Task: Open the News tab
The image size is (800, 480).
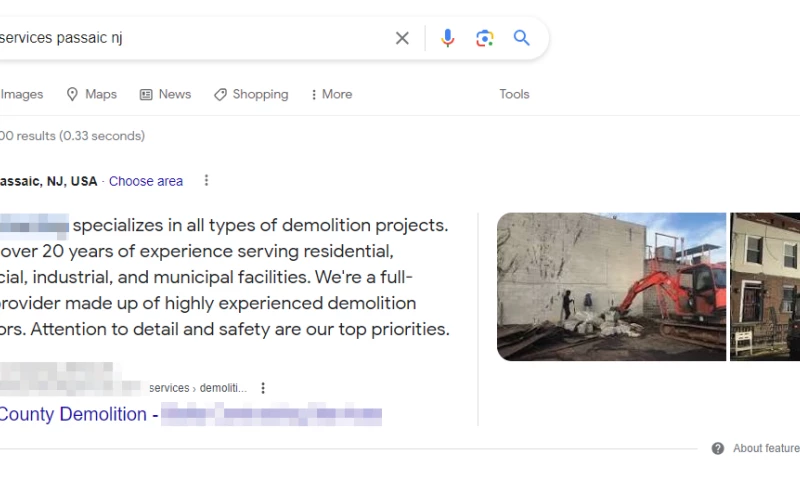Action: (165, 94)
